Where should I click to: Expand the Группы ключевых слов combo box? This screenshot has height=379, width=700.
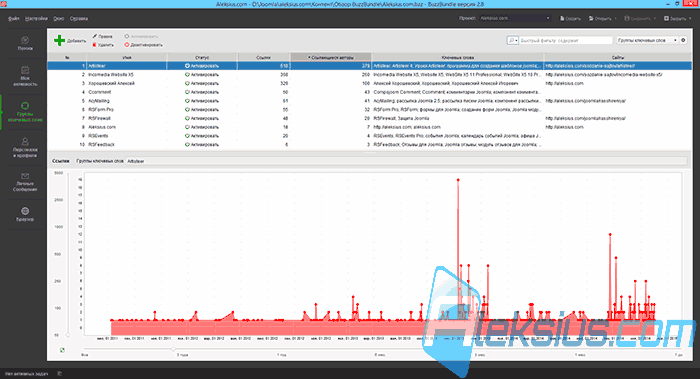coord(647,40)
